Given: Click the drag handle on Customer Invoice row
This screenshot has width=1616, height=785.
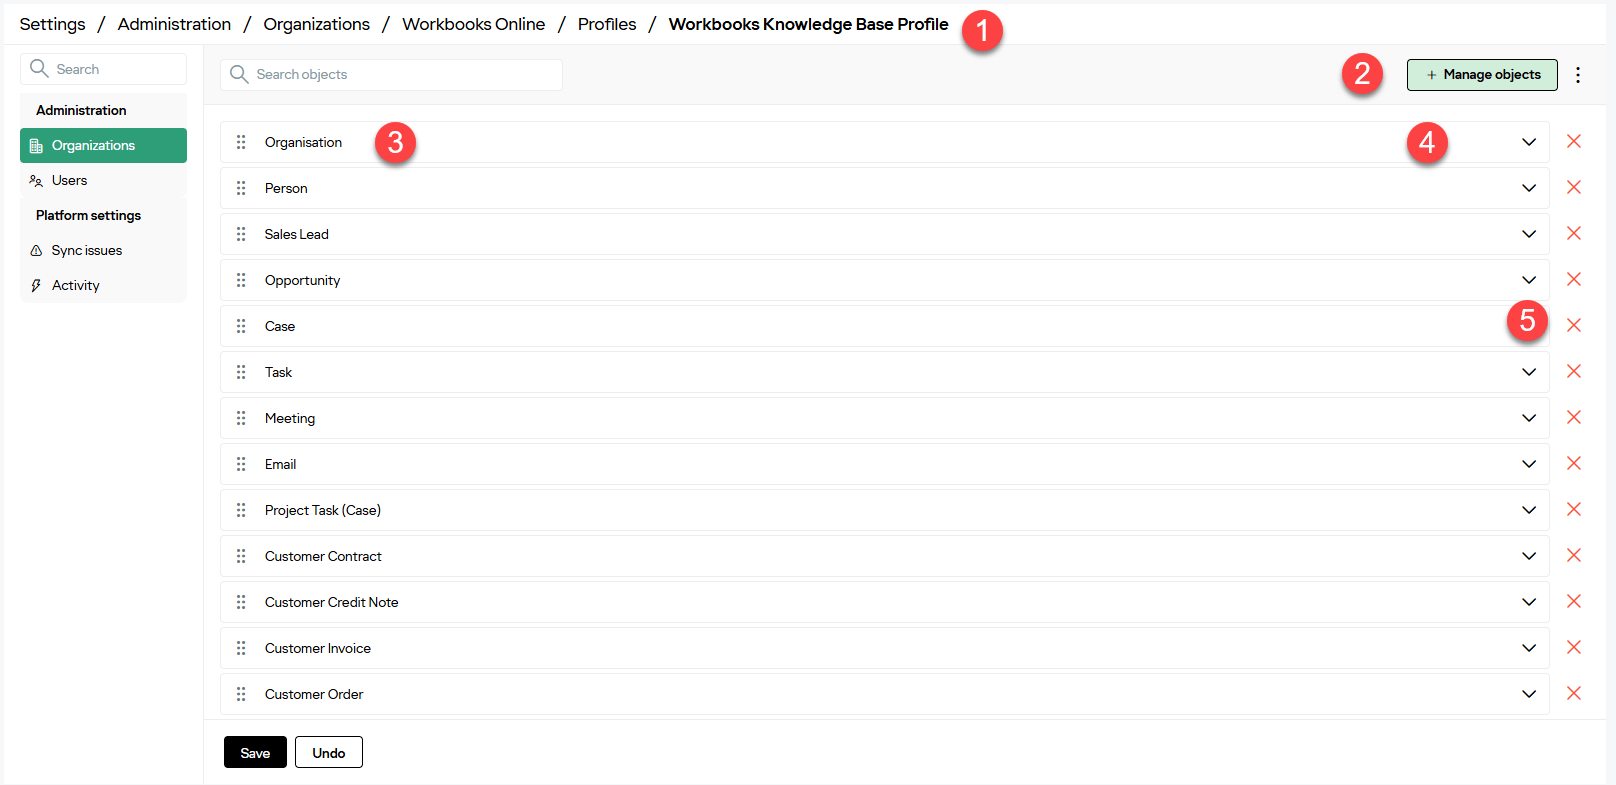Looking at the screenshot, I should tap(241, 648).
